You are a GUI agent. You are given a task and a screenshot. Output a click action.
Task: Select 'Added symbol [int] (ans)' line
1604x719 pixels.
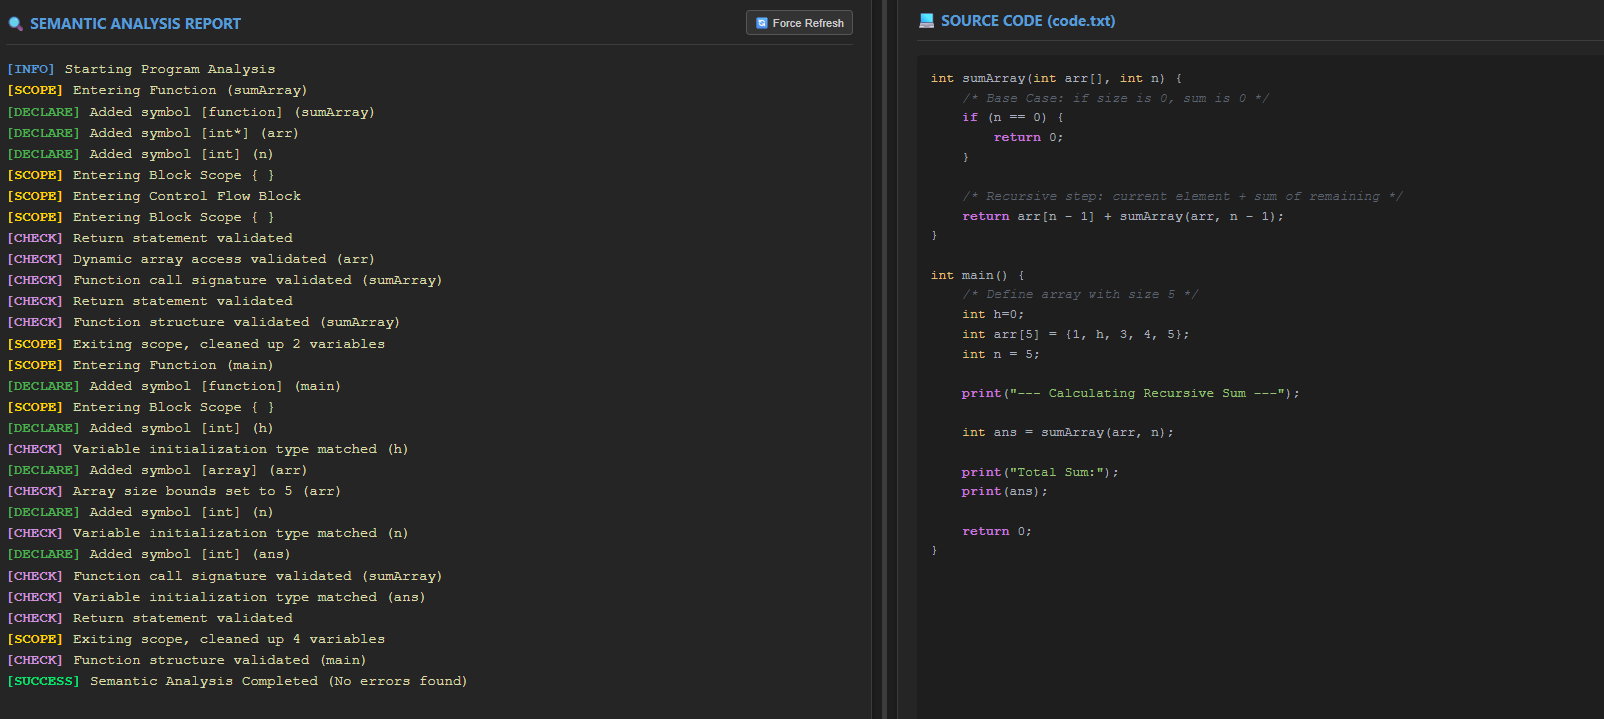(149, 554)
